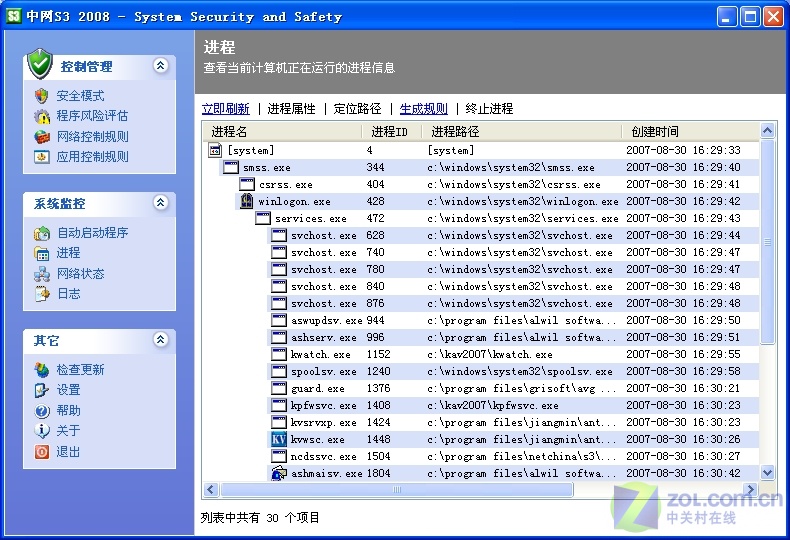Click 进程属性 action
The image size is (790, 540).
click(291, 109)
